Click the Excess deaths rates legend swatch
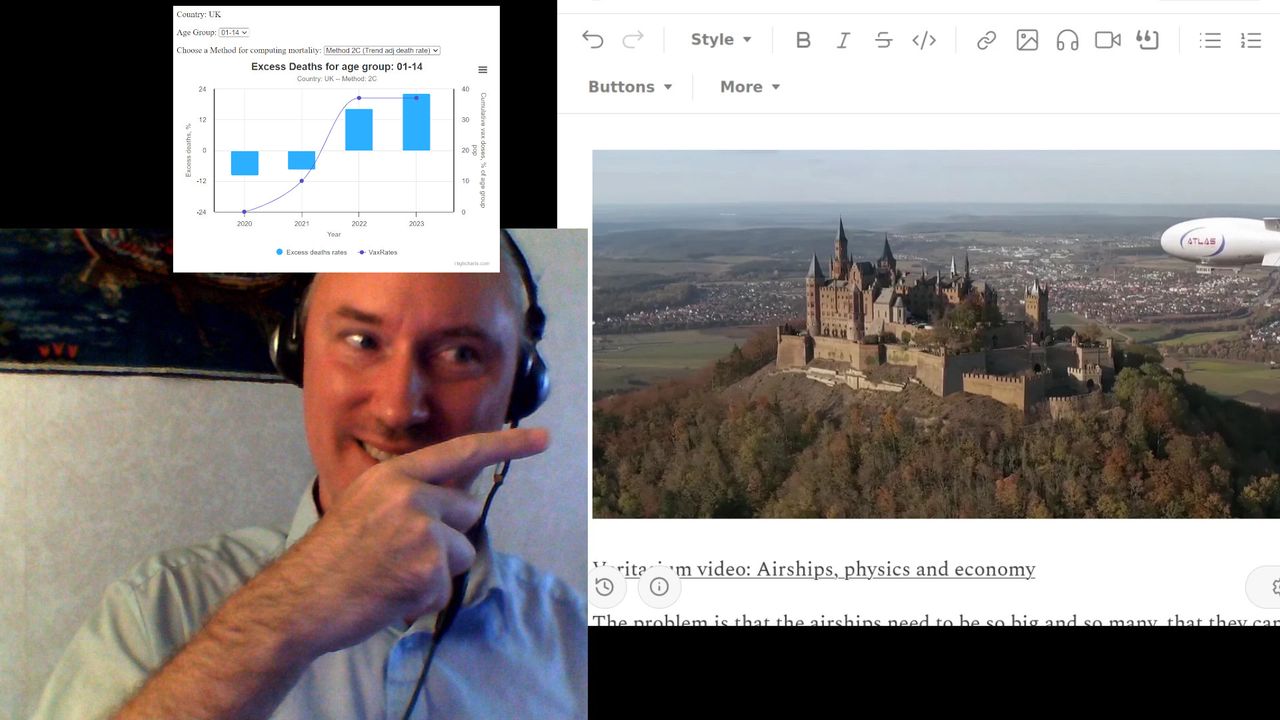Image resolution: width=1280 pixels, height=720 pixels. pyautogui.click(x=280, y=252)
